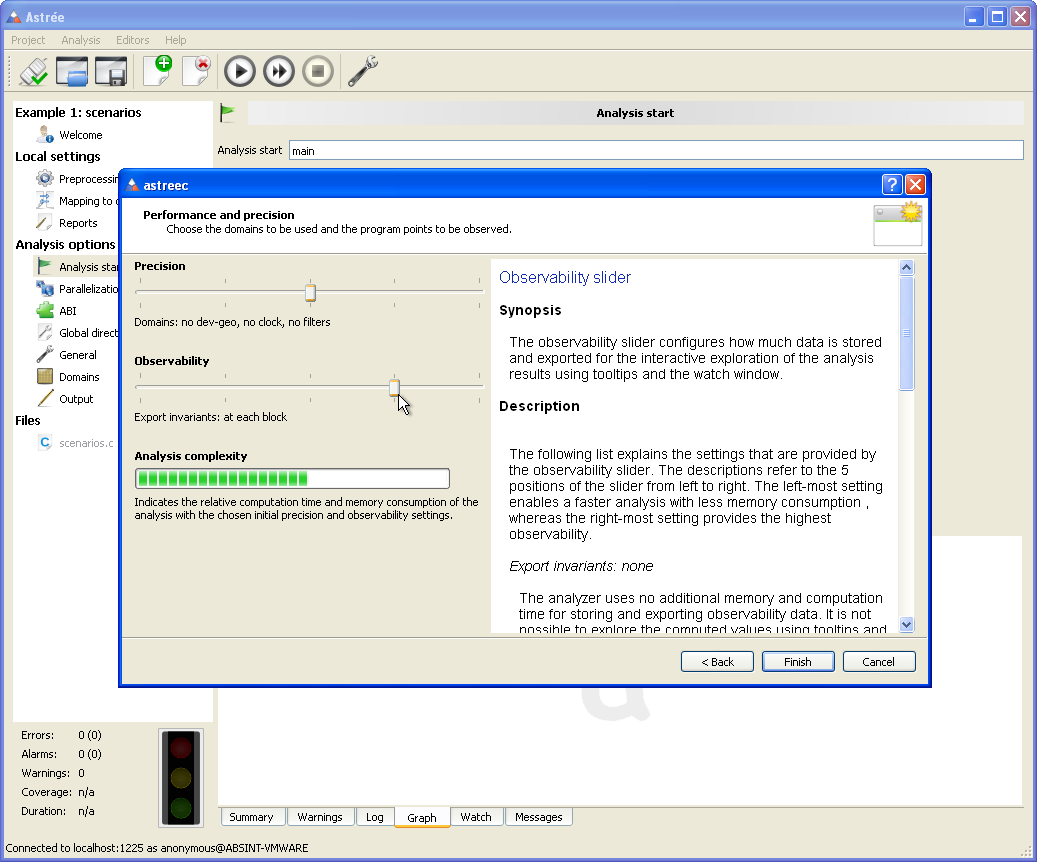Click the help pane scroll down arrow
This screenshot has width=1037, height=862.
click(907, 624)
